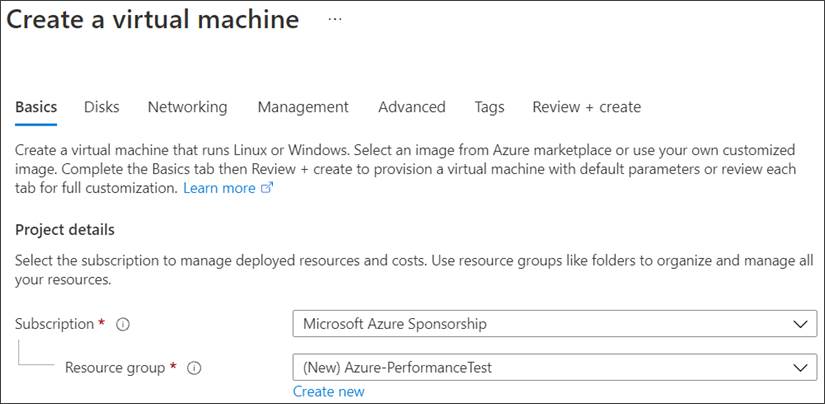Click external link icon after Learn more
Viewport: 825px width, 404px height.
pos(266,188)
